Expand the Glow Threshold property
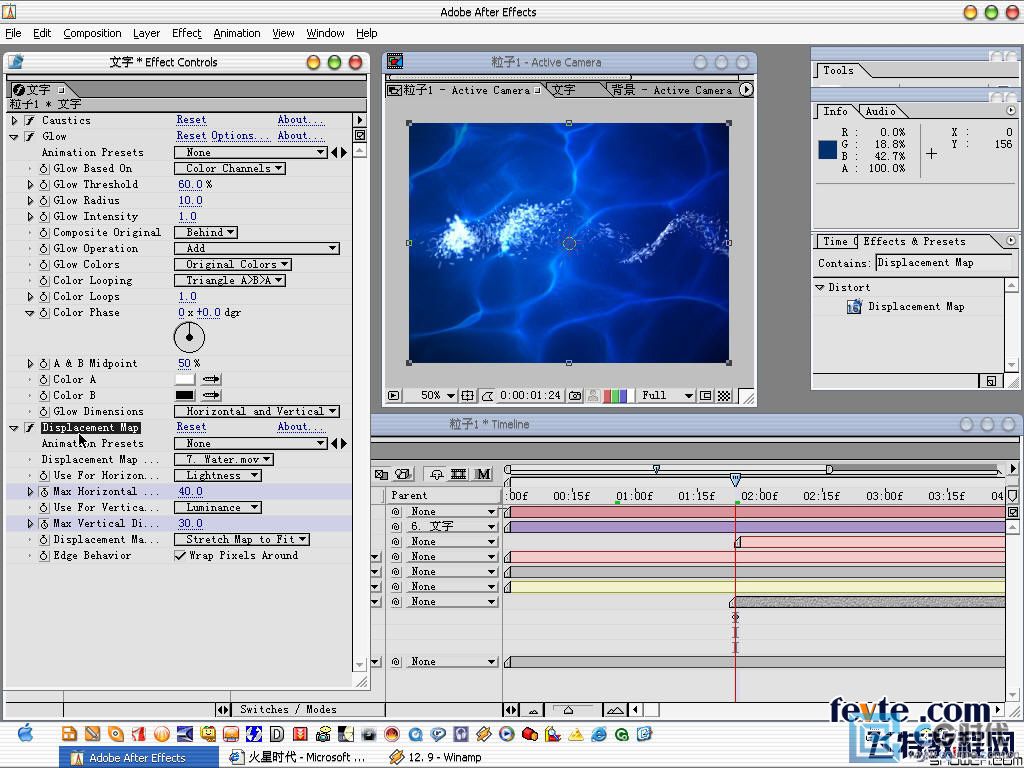This screenshot has height=768, width=1024. 30,185
